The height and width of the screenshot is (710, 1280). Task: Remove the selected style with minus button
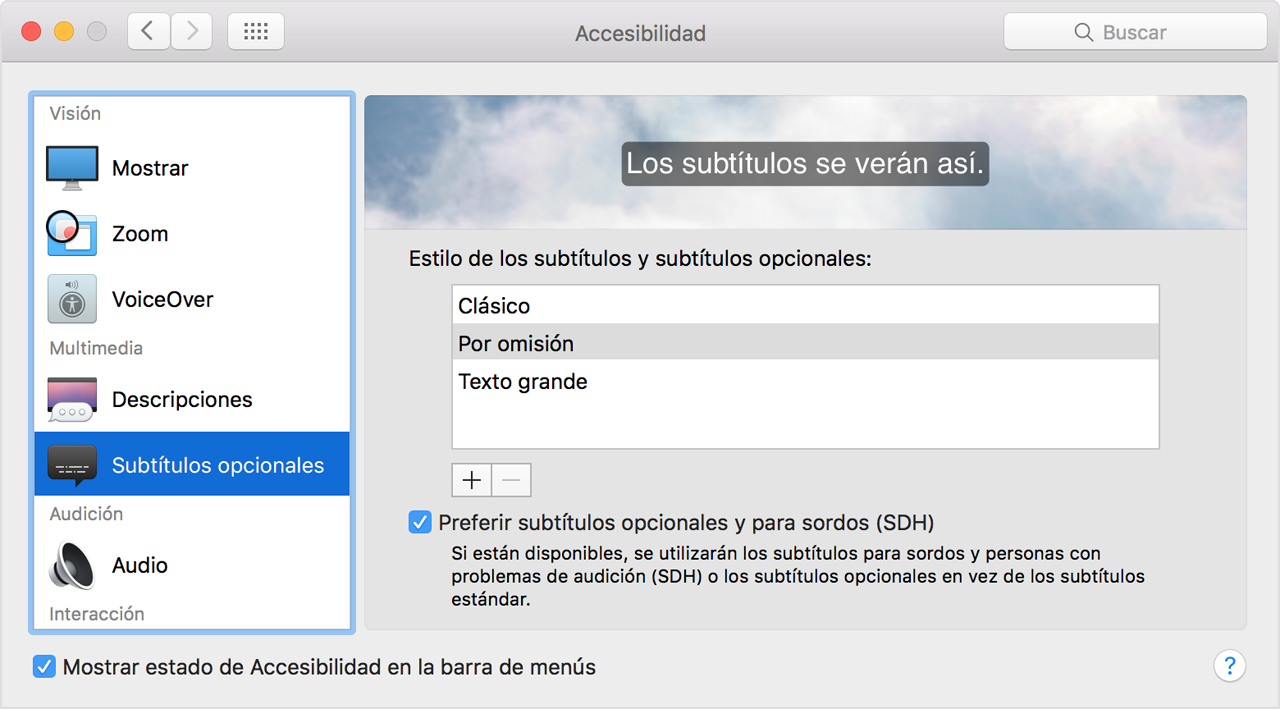(511, 480)
